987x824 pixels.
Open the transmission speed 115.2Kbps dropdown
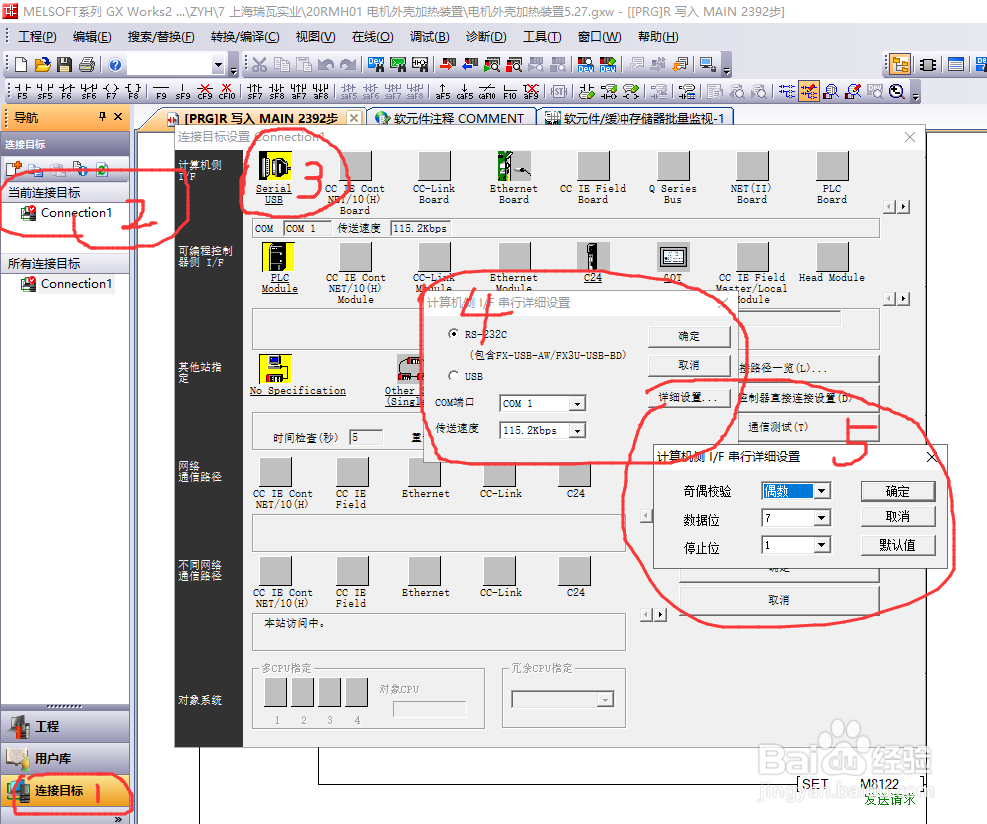pyautogui.click(x=577, y=431)
